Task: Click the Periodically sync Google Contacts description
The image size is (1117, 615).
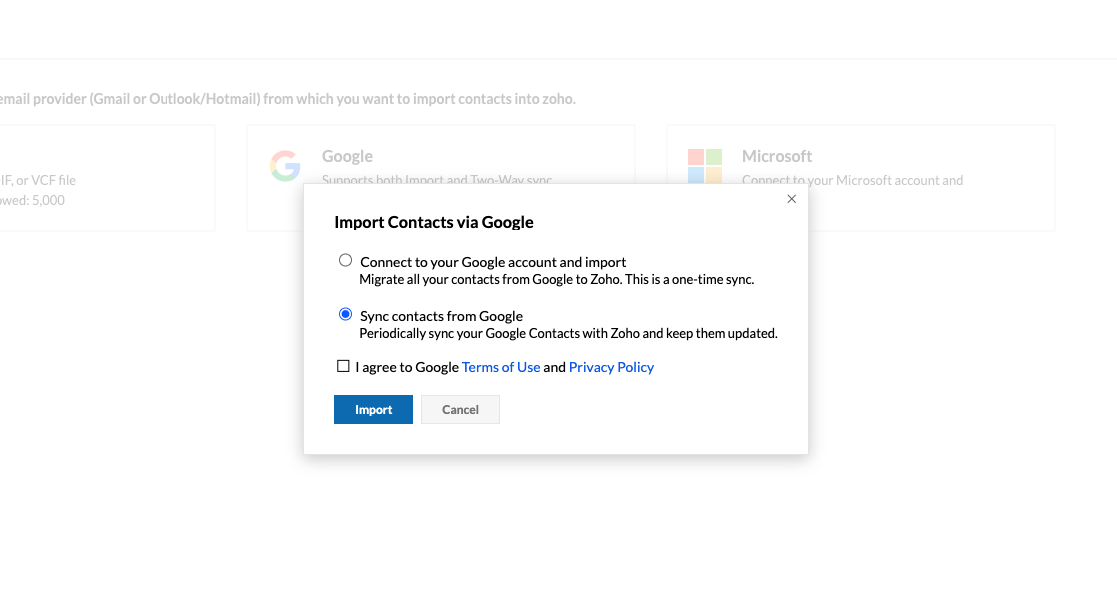Action: coord(568,333)
